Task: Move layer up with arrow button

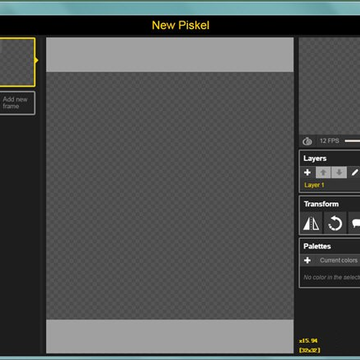Action: click(x=323, y=172)
